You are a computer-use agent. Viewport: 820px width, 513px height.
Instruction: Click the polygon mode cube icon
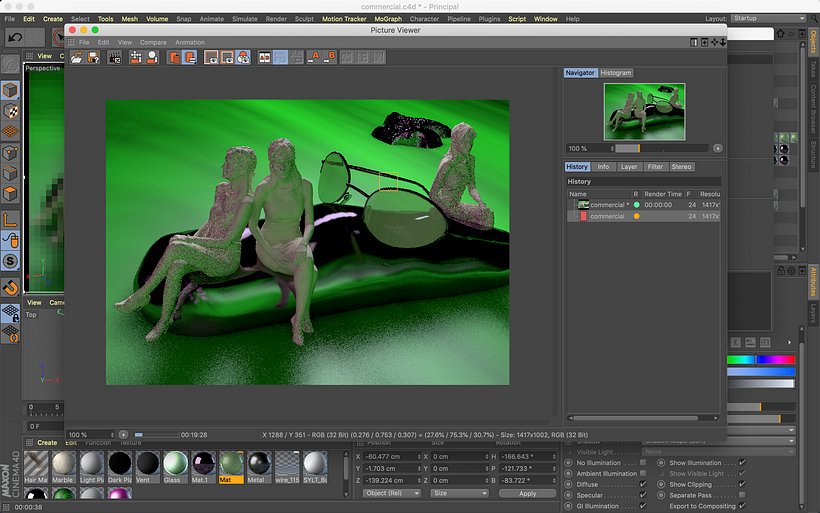[x=10, y=194]
